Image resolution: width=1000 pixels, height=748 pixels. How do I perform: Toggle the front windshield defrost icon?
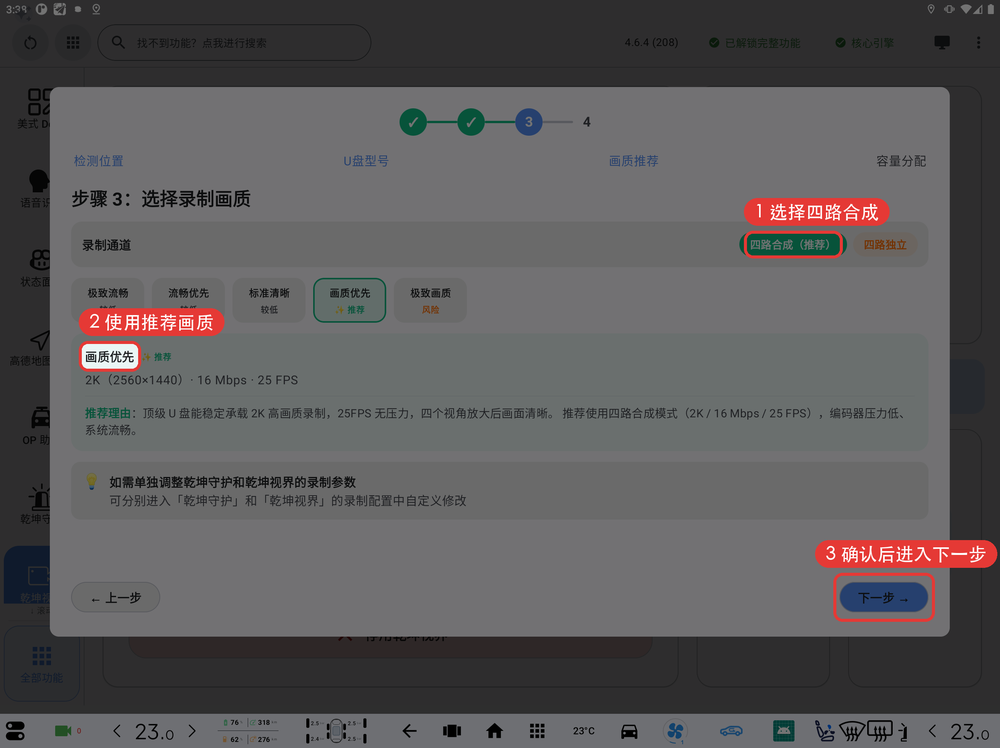click(852, 731)
